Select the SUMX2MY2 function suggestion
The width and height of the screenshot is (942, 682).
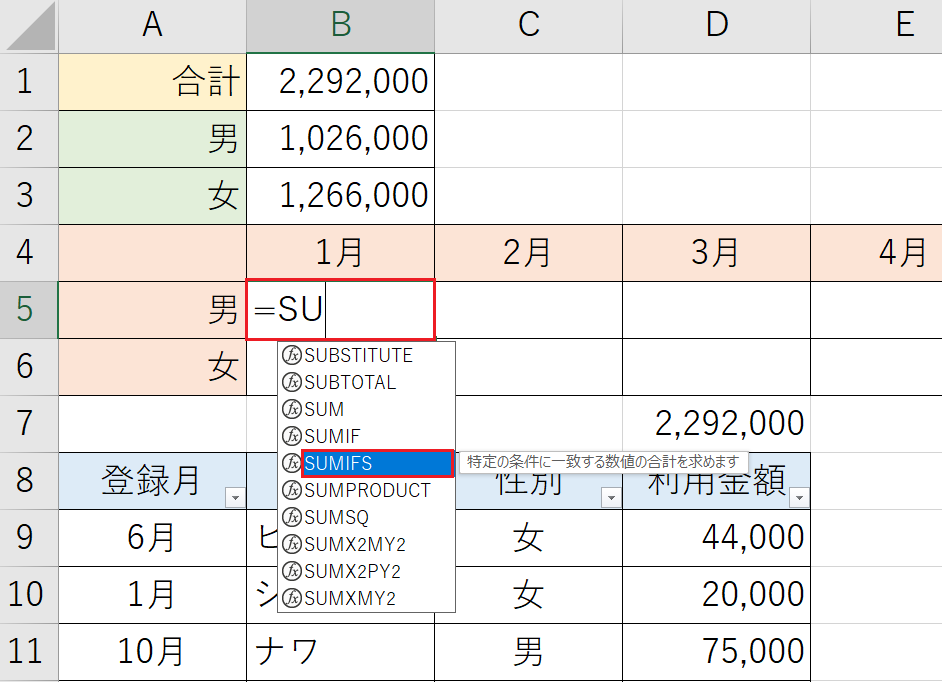click(366, 544)
